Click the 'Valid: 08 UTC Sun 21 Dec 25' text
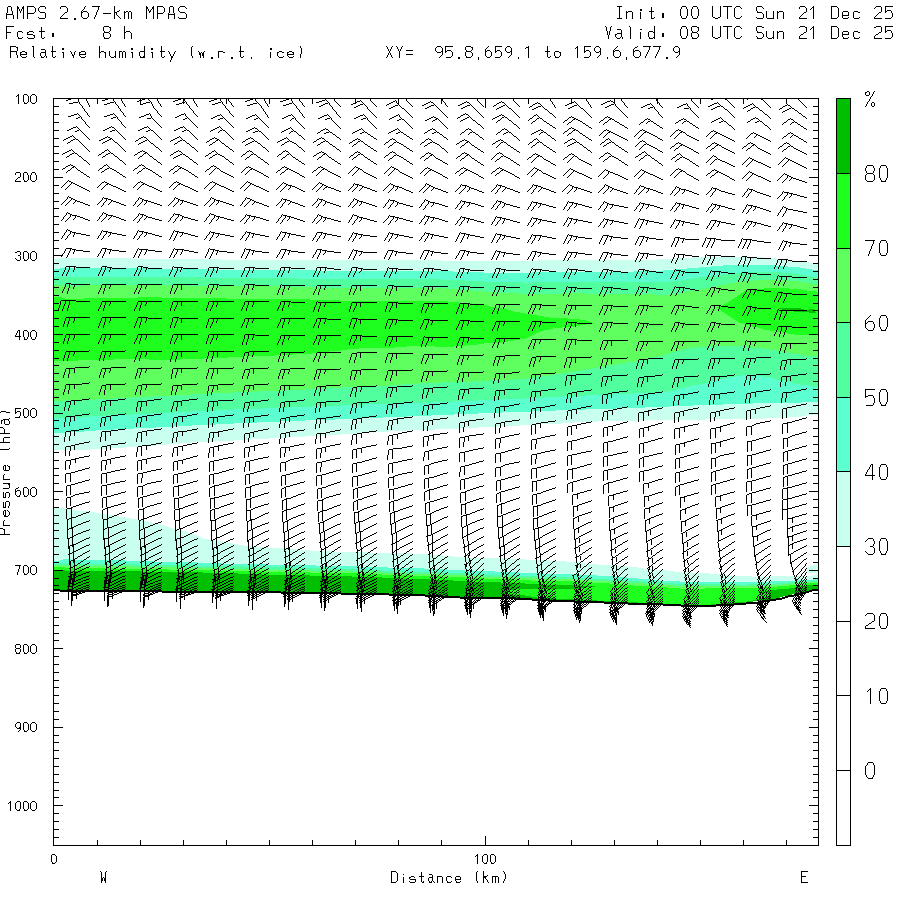The image size is (900, 900). tap(748, 33)
